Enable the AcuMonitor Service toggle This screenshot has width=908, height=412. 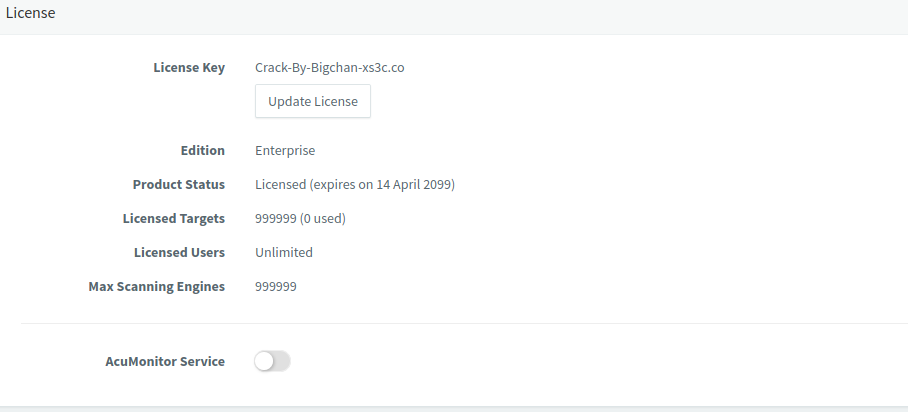click(x=272, y=361)
